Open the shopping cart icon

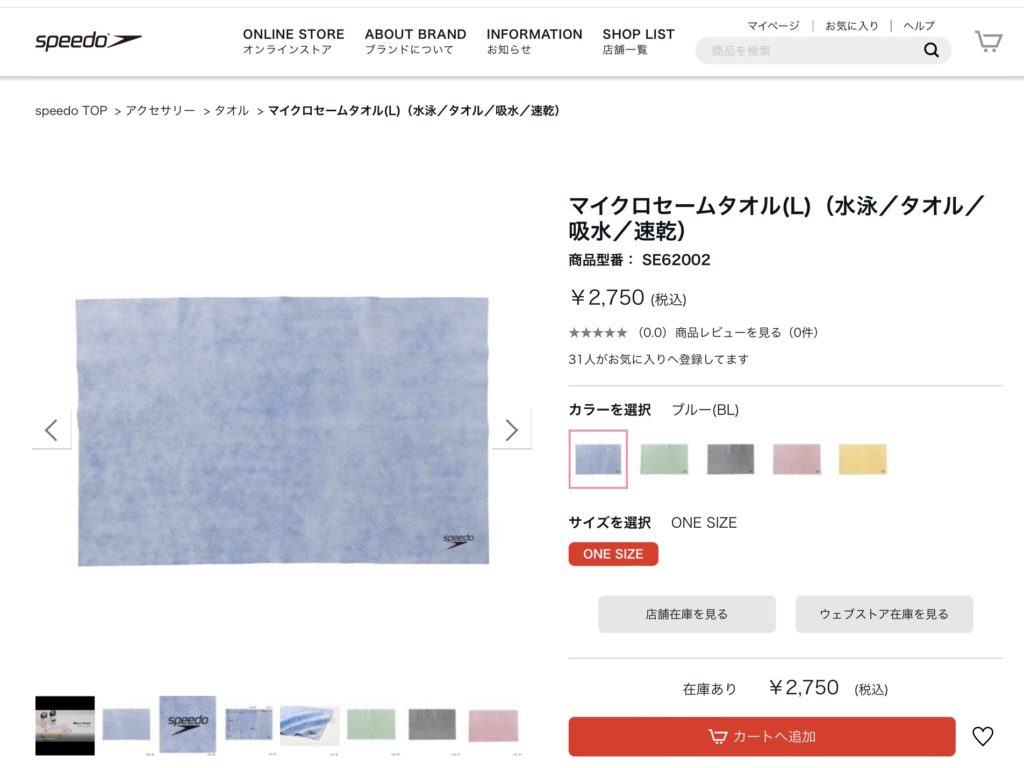988,41
